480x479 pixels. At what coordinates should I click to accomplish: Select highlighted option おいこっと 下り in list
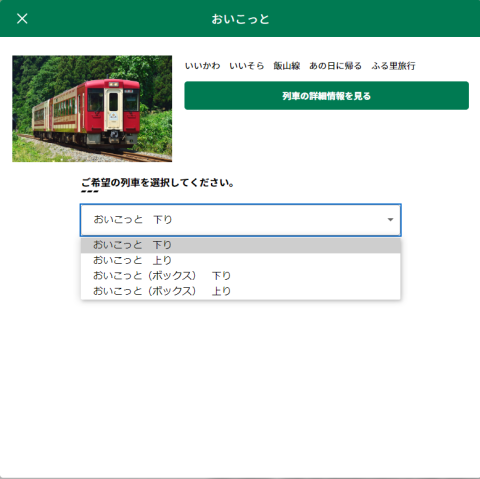(240, 245)
